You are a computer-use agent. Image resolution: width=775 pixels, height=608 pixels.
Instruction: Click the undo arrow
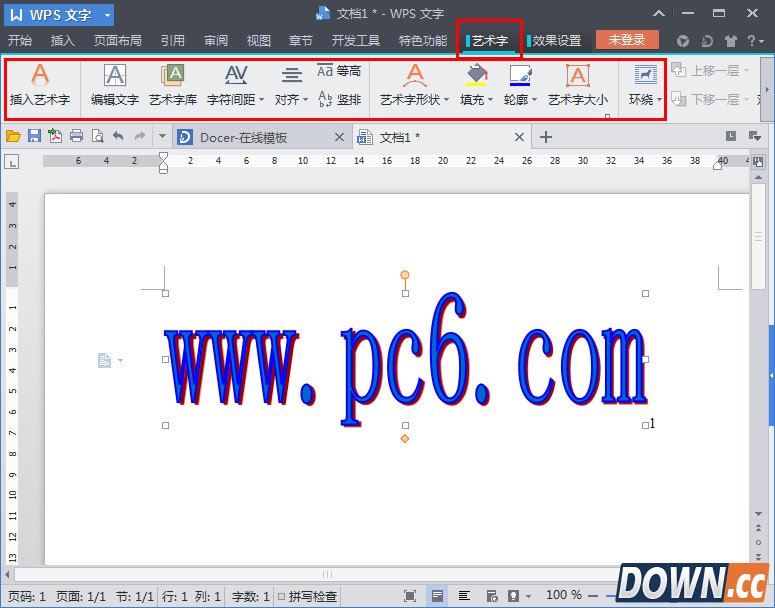118,136
